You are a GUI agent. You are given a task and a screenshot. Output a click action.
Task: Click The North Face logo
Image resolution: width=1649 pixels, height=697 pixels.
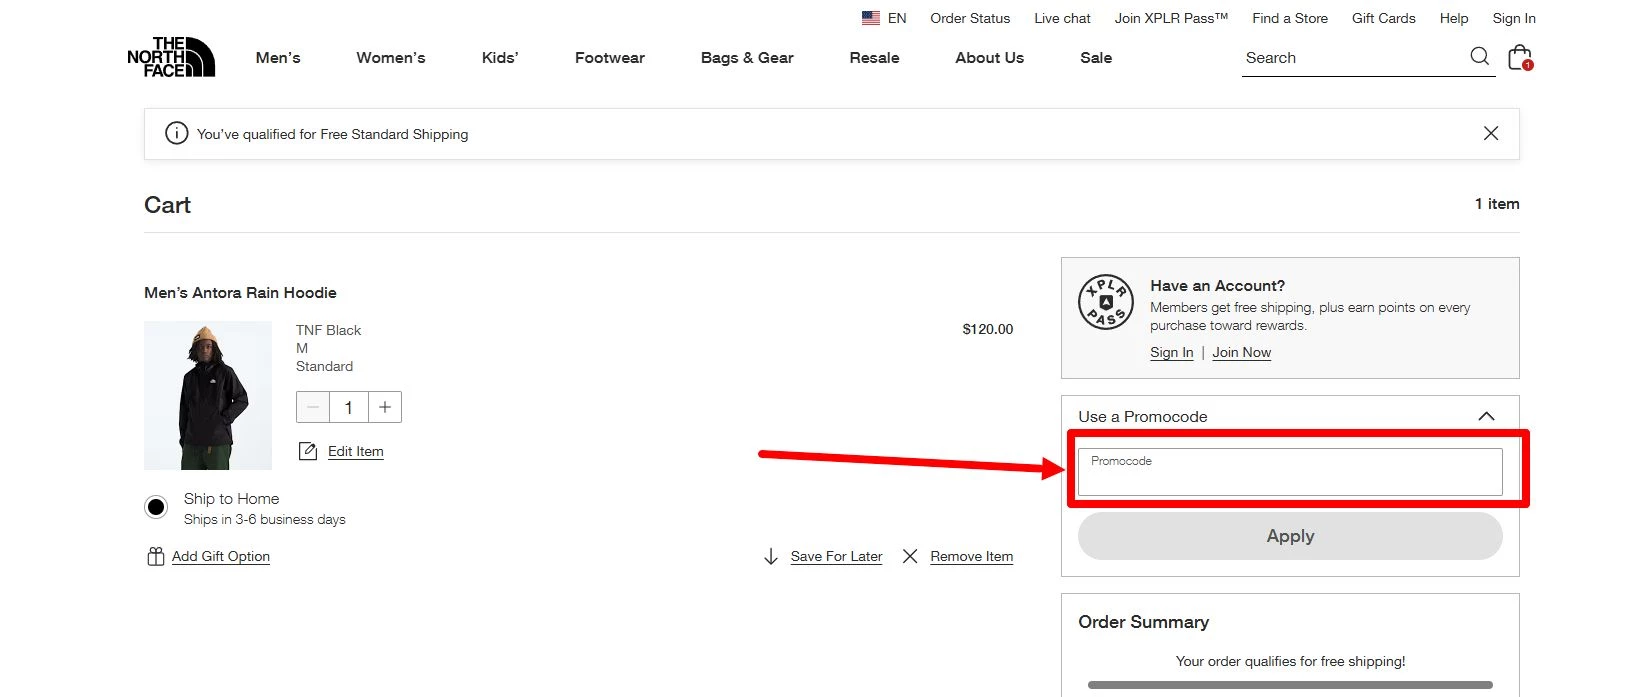pos(171,57)
